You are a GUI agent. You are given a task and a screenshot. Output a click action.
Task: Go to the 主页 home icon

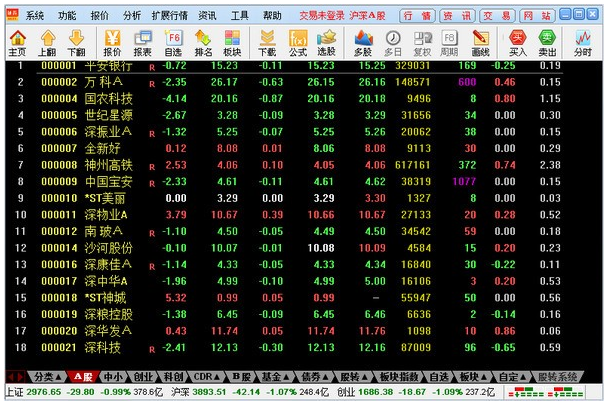point(17,43)
